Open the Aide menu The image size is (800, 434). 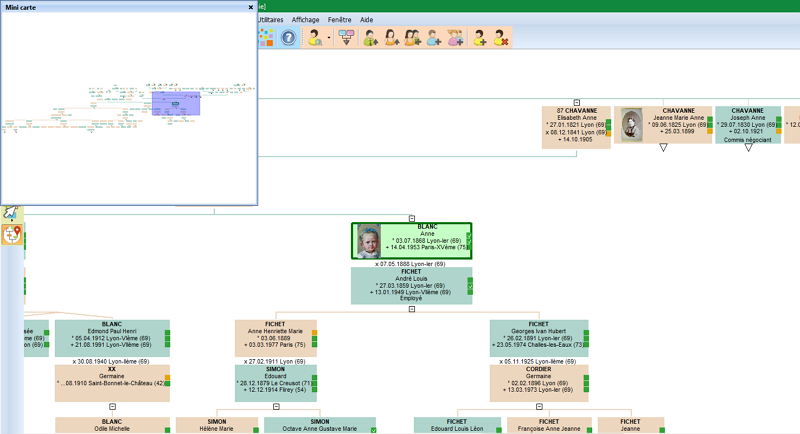[366, 19]
